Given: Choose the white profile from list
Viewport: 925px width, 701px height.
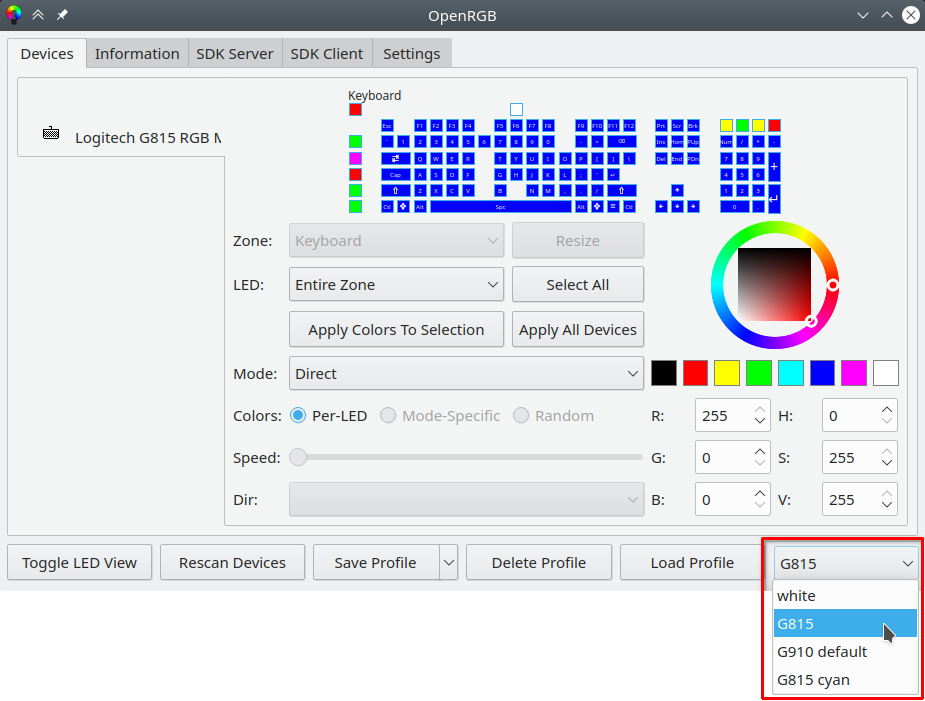Looking at the screenshot, I should [x=845, y=595].
